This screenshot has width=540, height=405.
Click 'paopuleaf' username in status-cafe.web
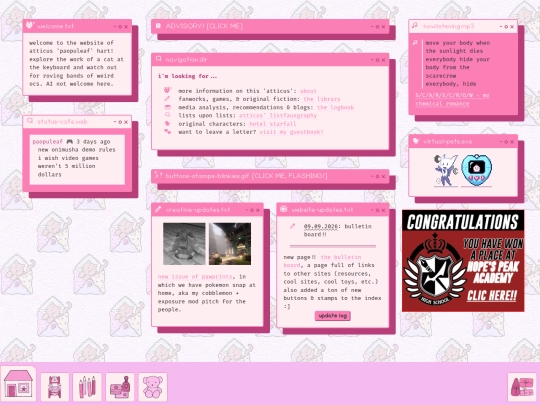[48, 142]
